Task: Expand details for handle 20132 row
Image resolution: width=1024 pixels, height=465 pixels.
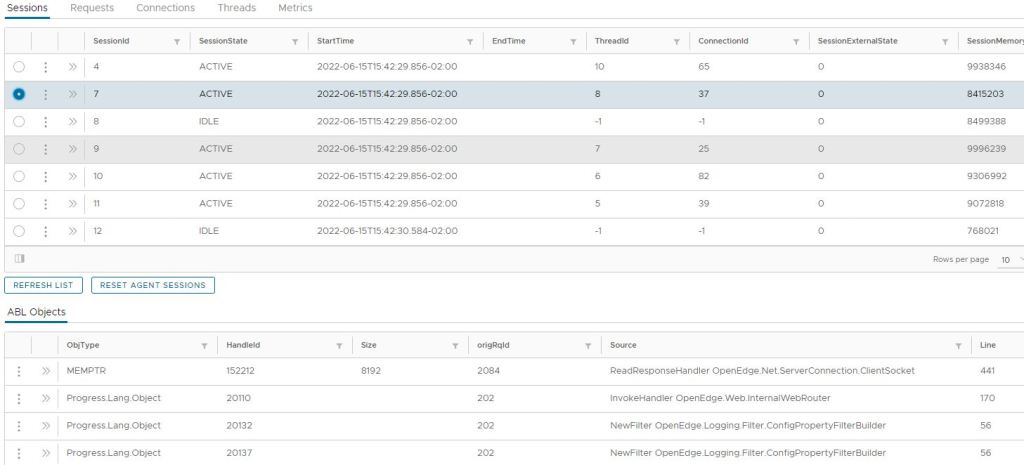Action: (x=45, y=426)
